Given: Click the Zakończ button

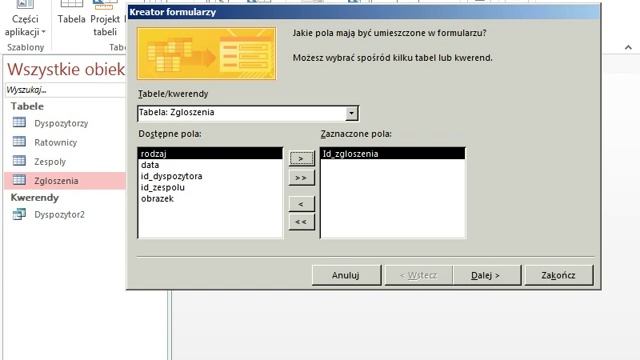Looking at the screenshot, I should pos(559,276).
